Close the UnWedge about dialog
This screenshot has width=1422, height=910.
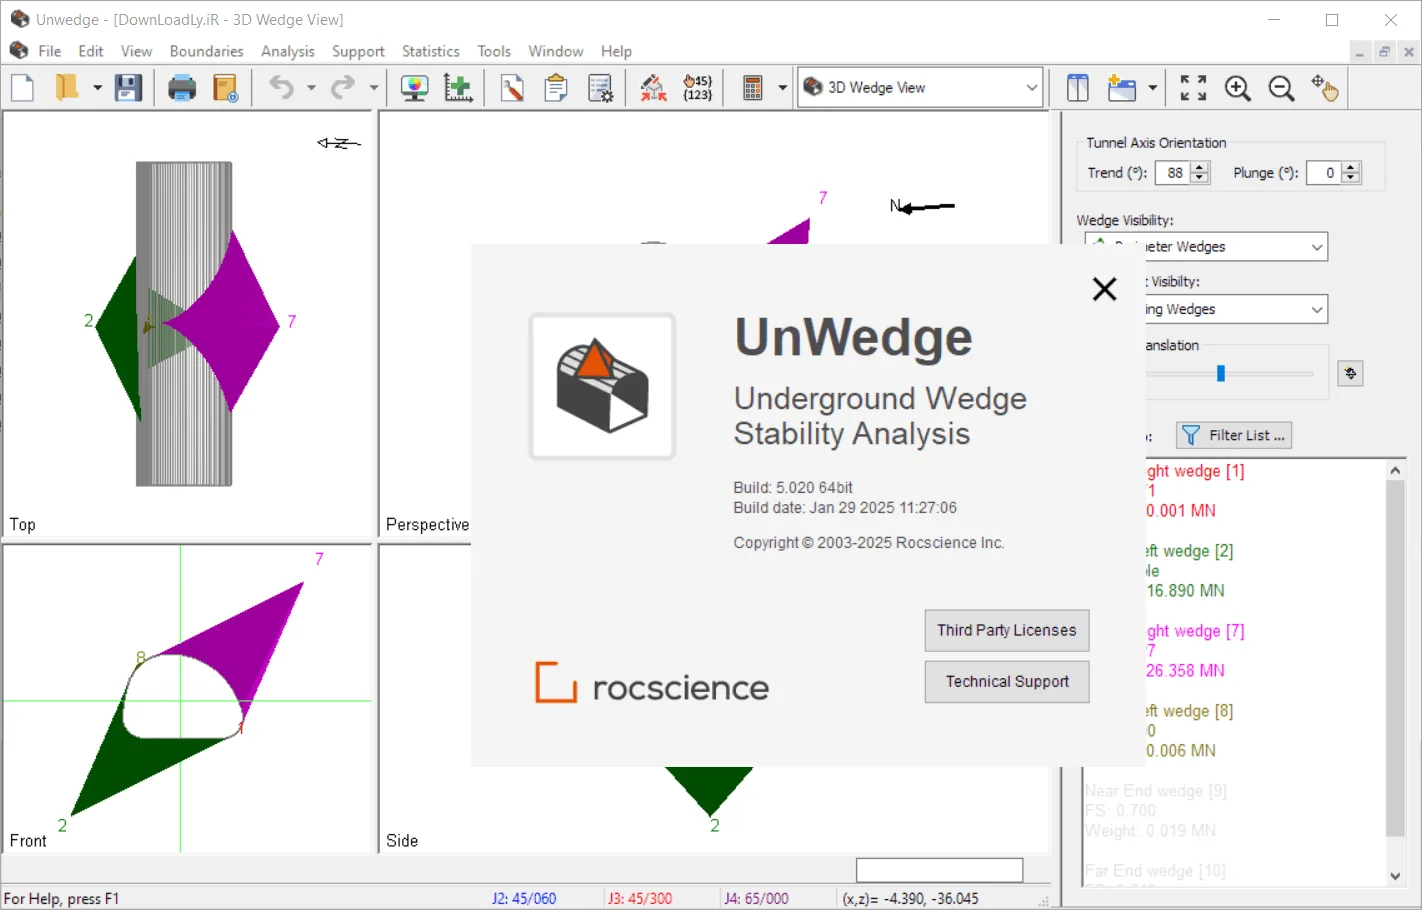pyautogui.click(x=1104, y=289)
